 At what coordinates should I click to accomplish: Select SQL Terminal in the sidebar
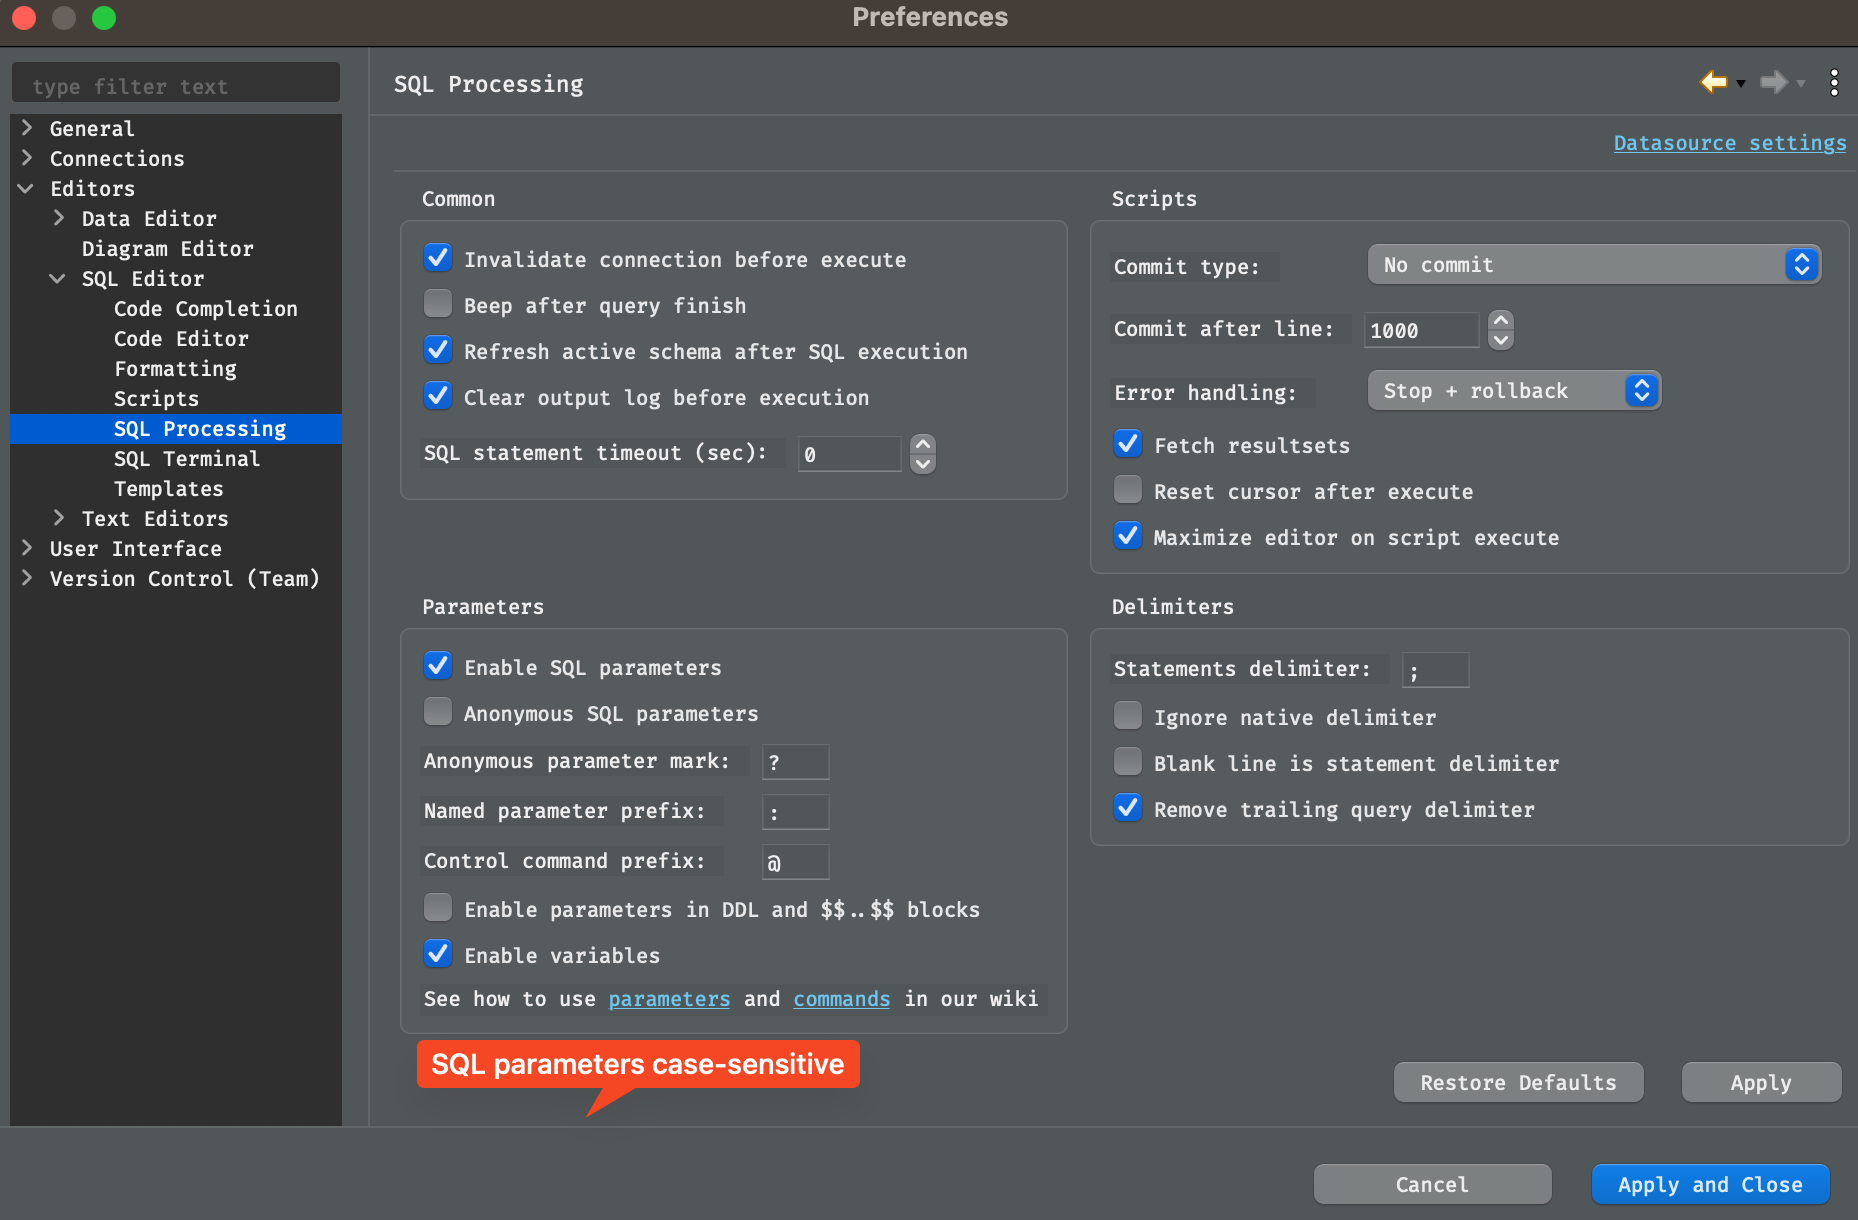tap(187, 458)
